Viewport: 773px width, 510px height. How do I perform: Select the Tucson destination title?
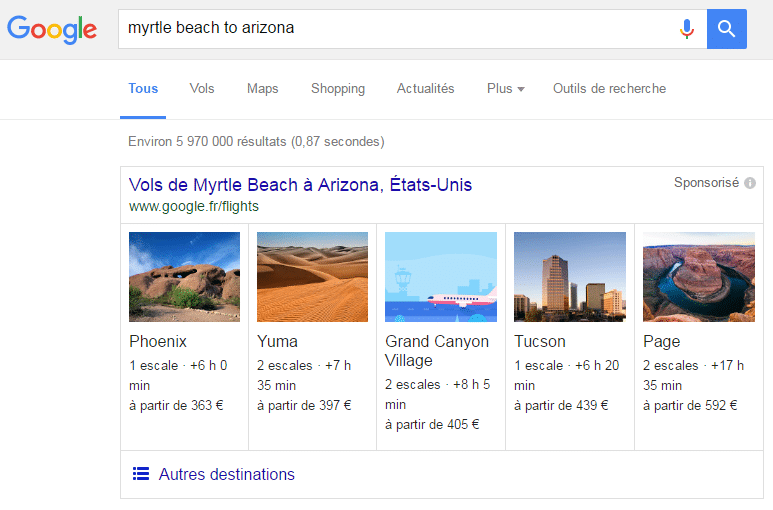click(540, 341)
